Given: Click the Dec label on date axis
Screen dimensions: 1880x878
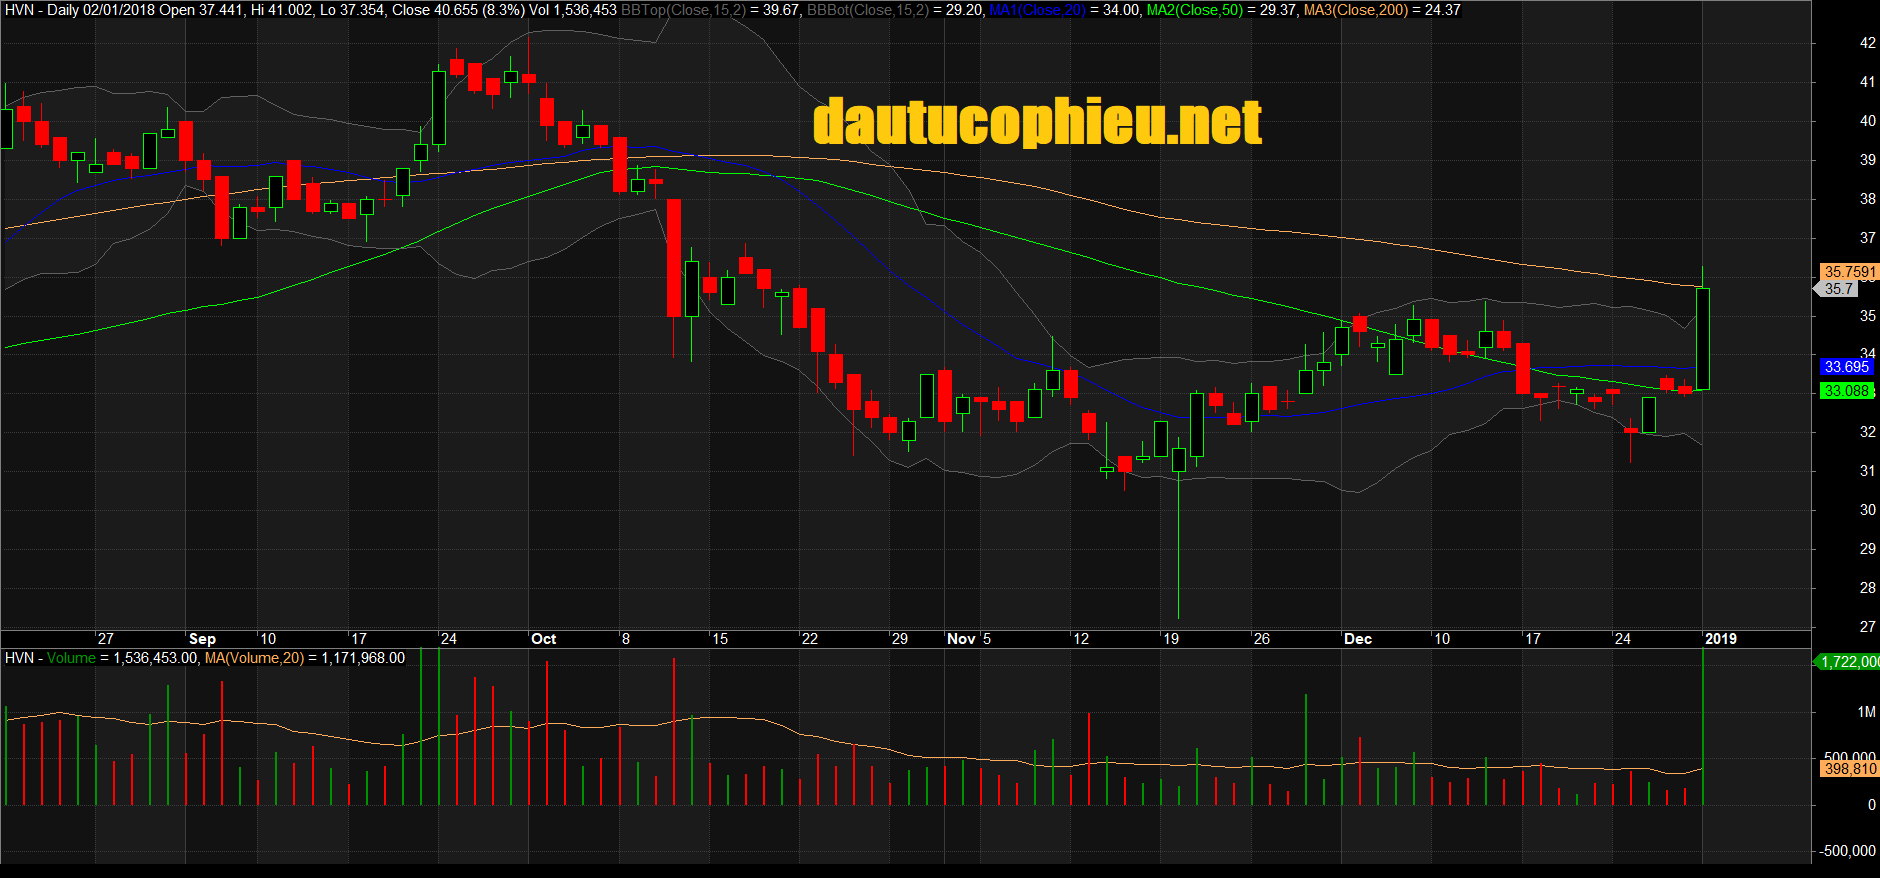Looking at the screenshot, I should 1357,639.
